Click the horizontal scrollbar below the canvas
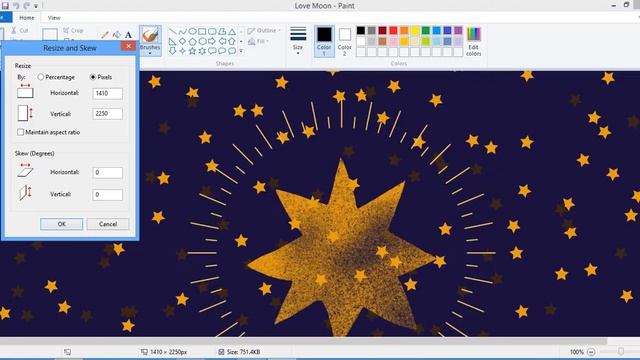Image resolution: width=640 pixels, height=360 pixels. (x=304, y=341)
